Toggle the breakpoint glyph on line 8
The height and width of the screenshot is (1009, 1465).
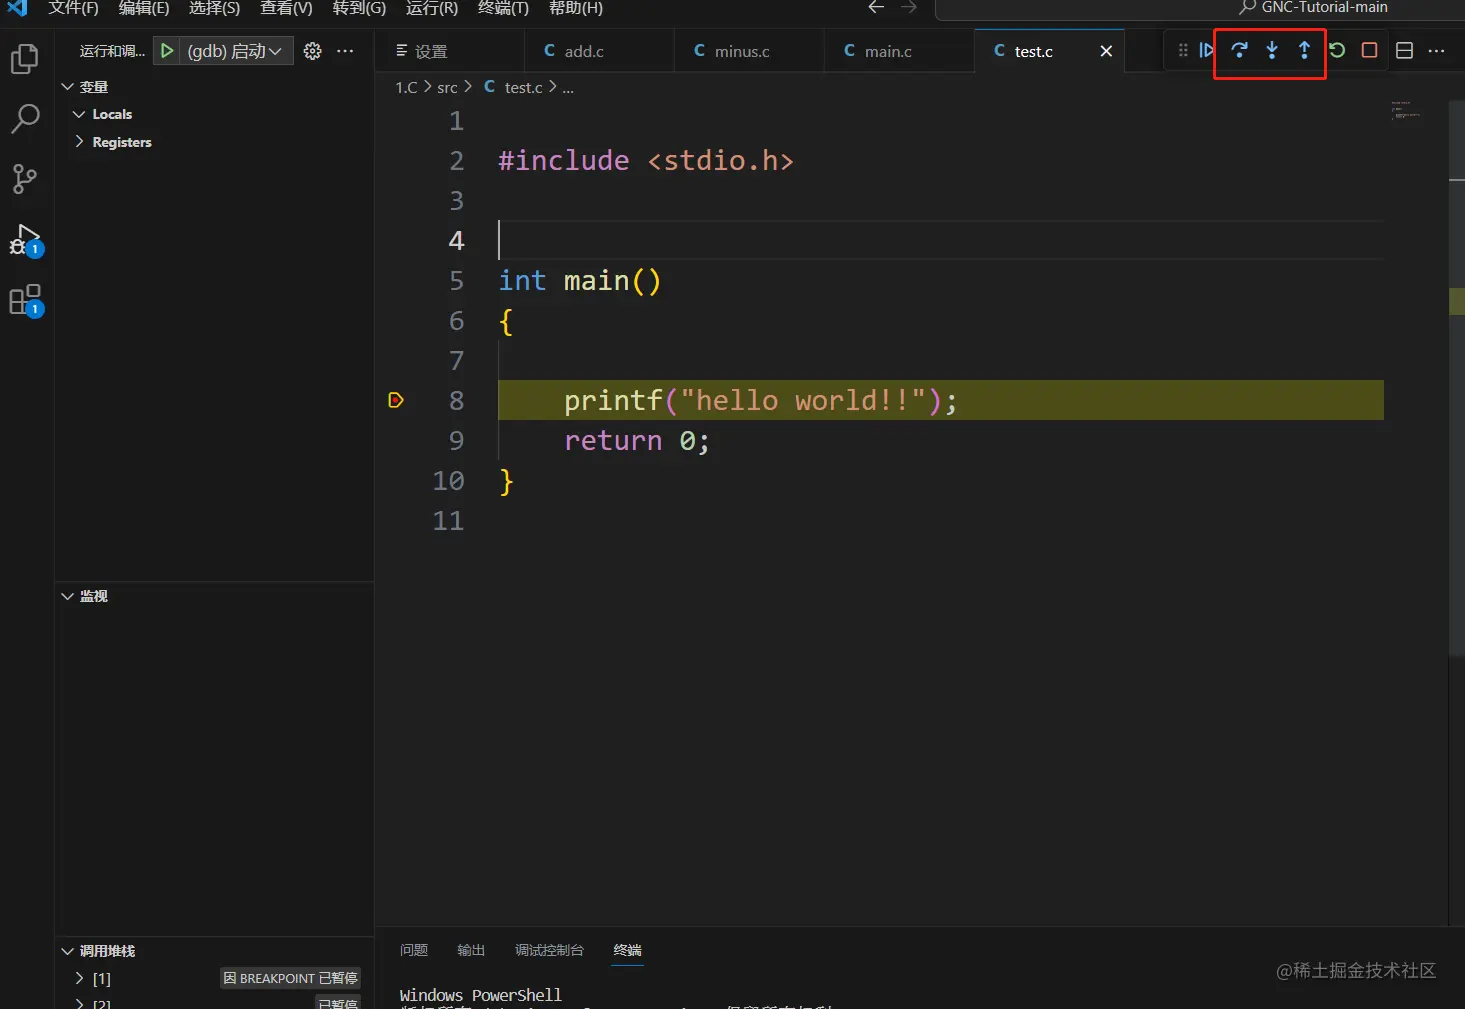396,400
